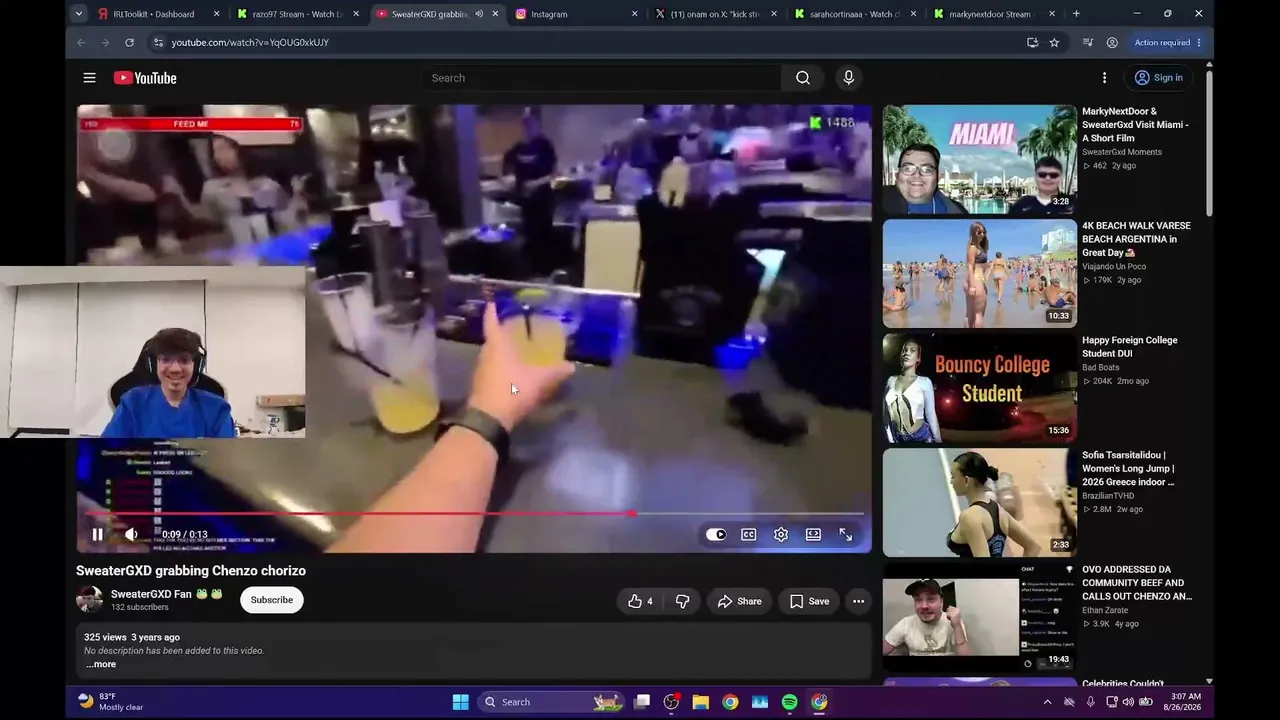Switch to the Instagram tab

coord(574,14)
